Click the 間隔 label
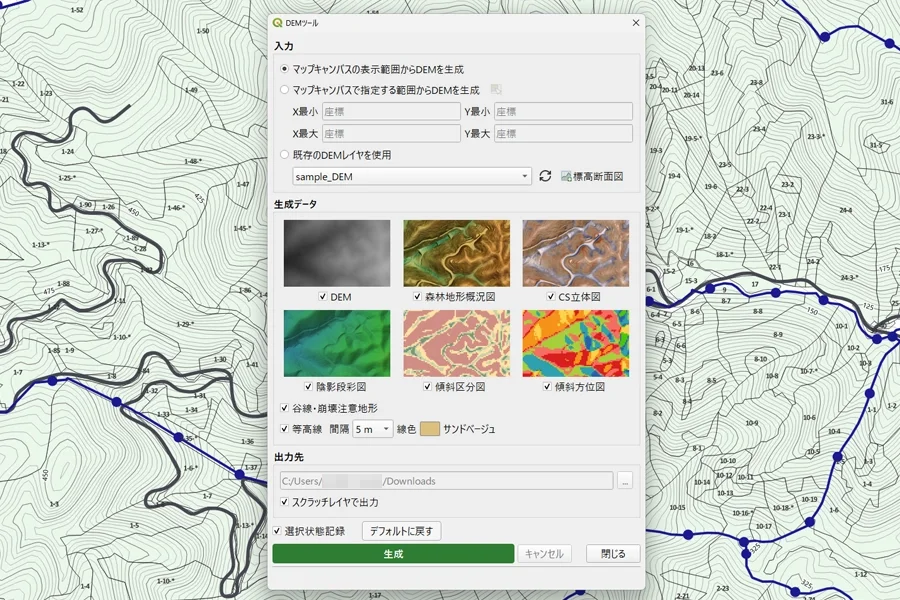Viewport: 900px width, 600px height. coord(339,429)
